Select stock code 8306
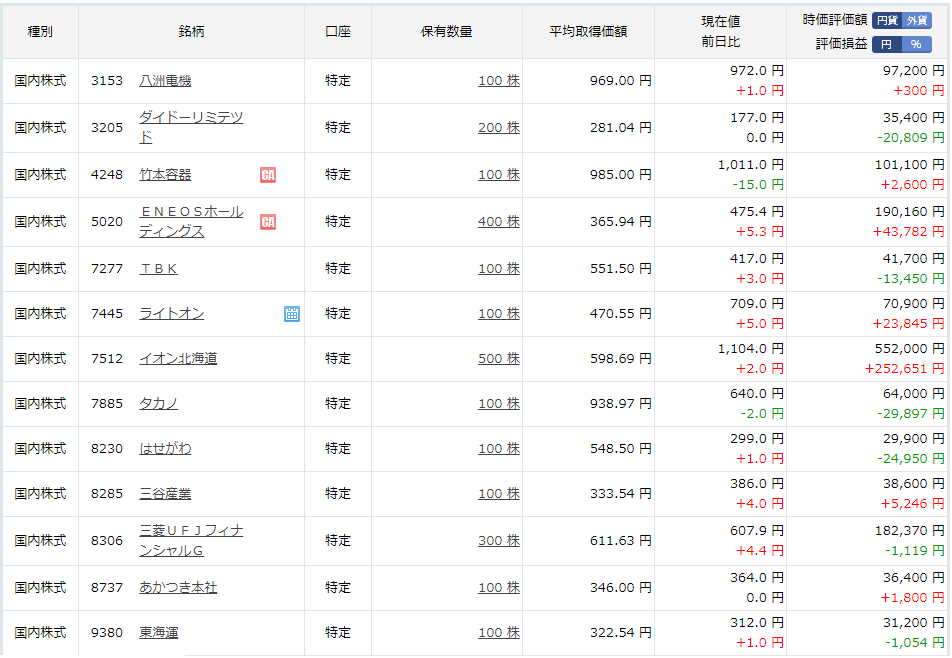The width and height of the screenshot is (952, 658). (107, 540)
